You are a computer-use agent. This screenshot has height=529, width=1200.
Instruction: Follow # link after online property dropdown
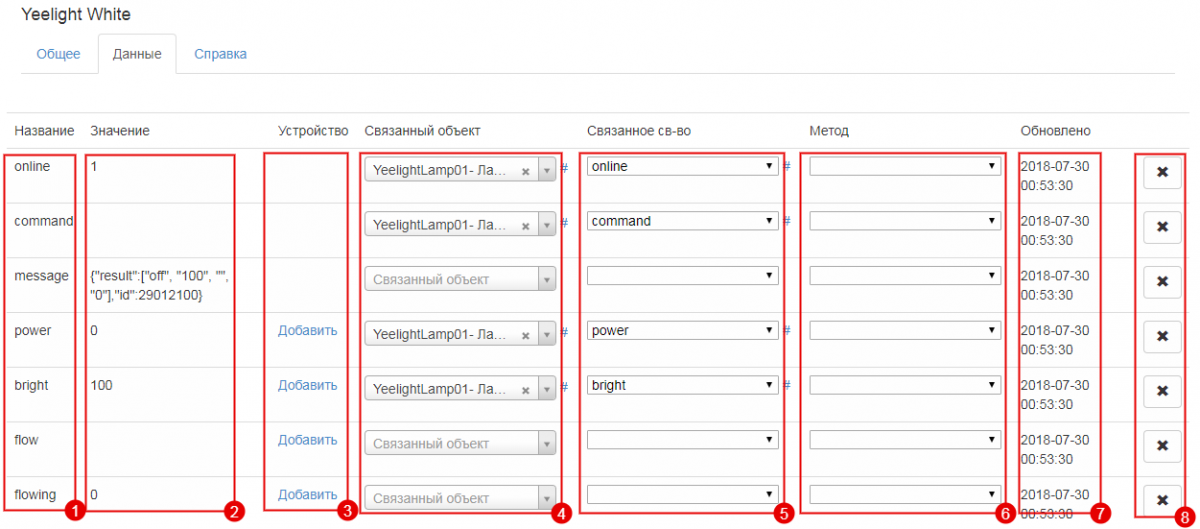click(786, 166)
